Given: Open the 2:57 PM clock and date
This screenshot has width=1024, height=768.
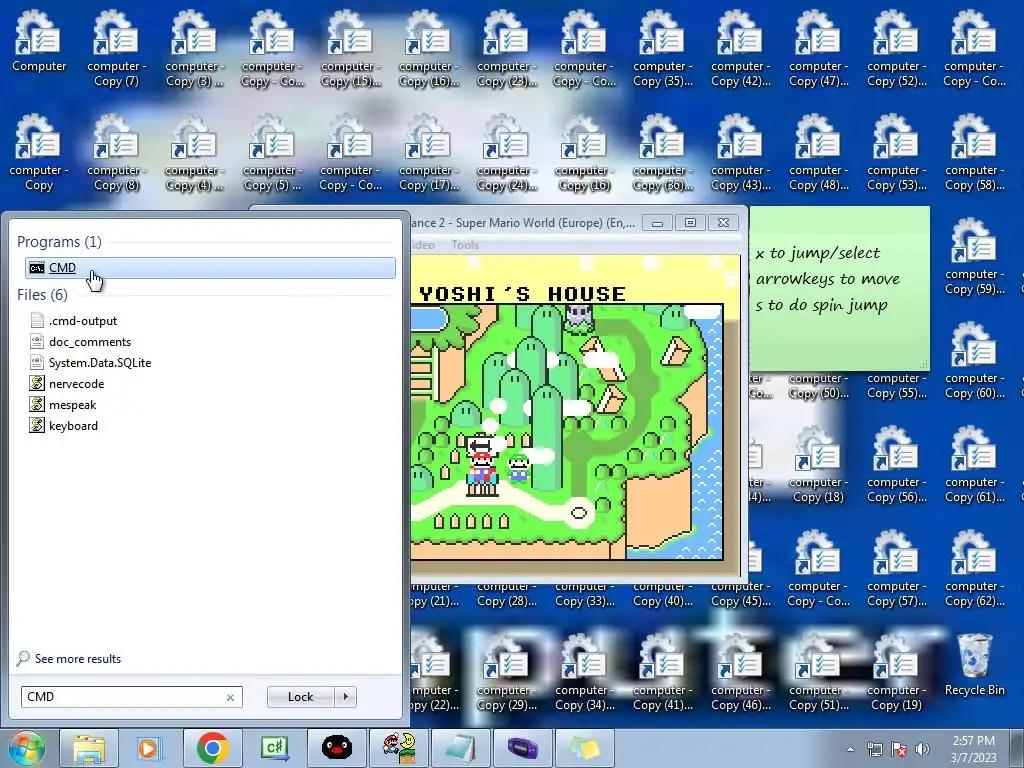Looking at the screenshot, I should pos(973,749).
